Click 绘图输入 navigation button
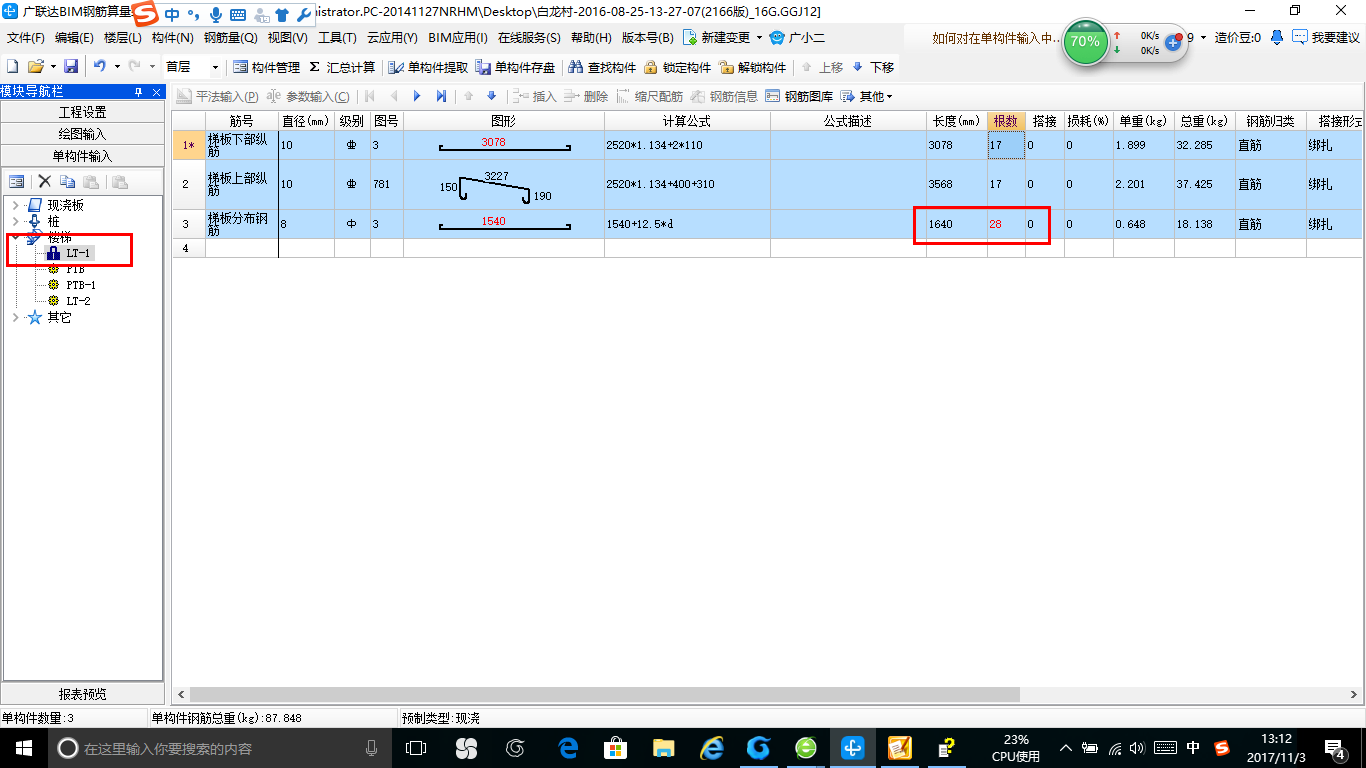The image size is (1366, 768). click(x=82, y=134)
